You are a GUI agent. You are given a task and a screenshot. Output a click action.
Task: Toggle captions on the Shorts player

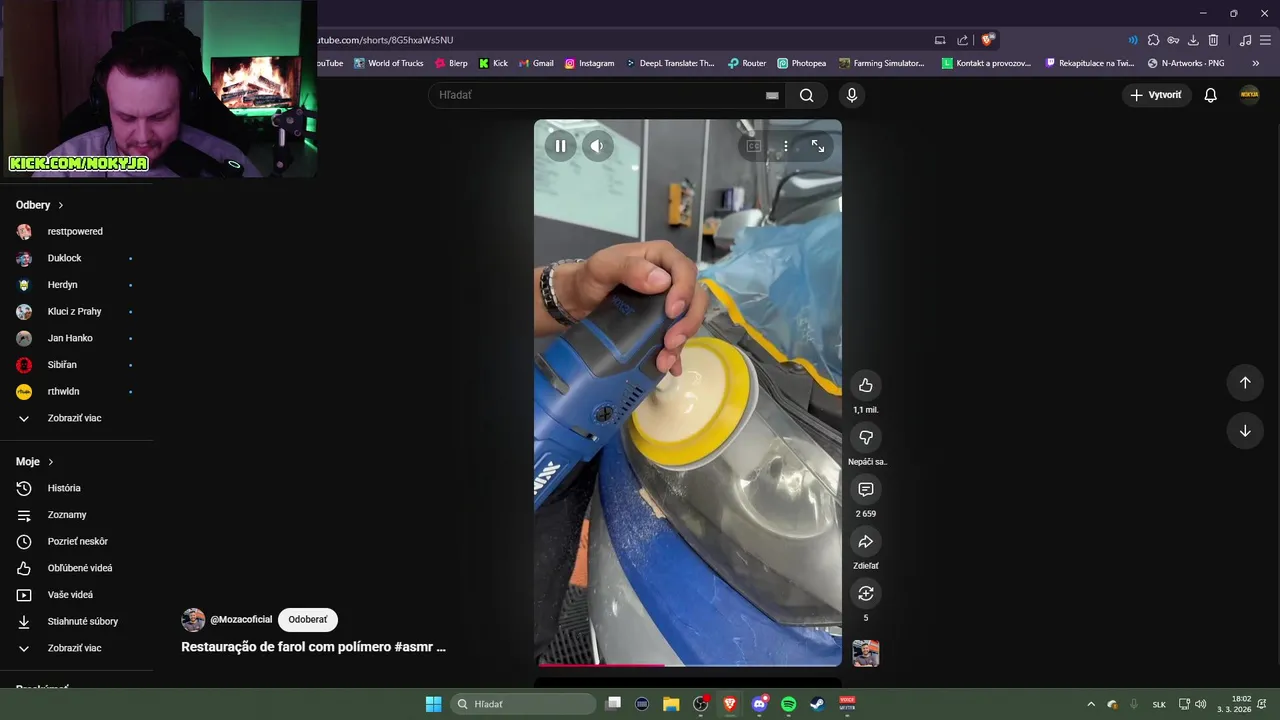click(x=754, y=146)
